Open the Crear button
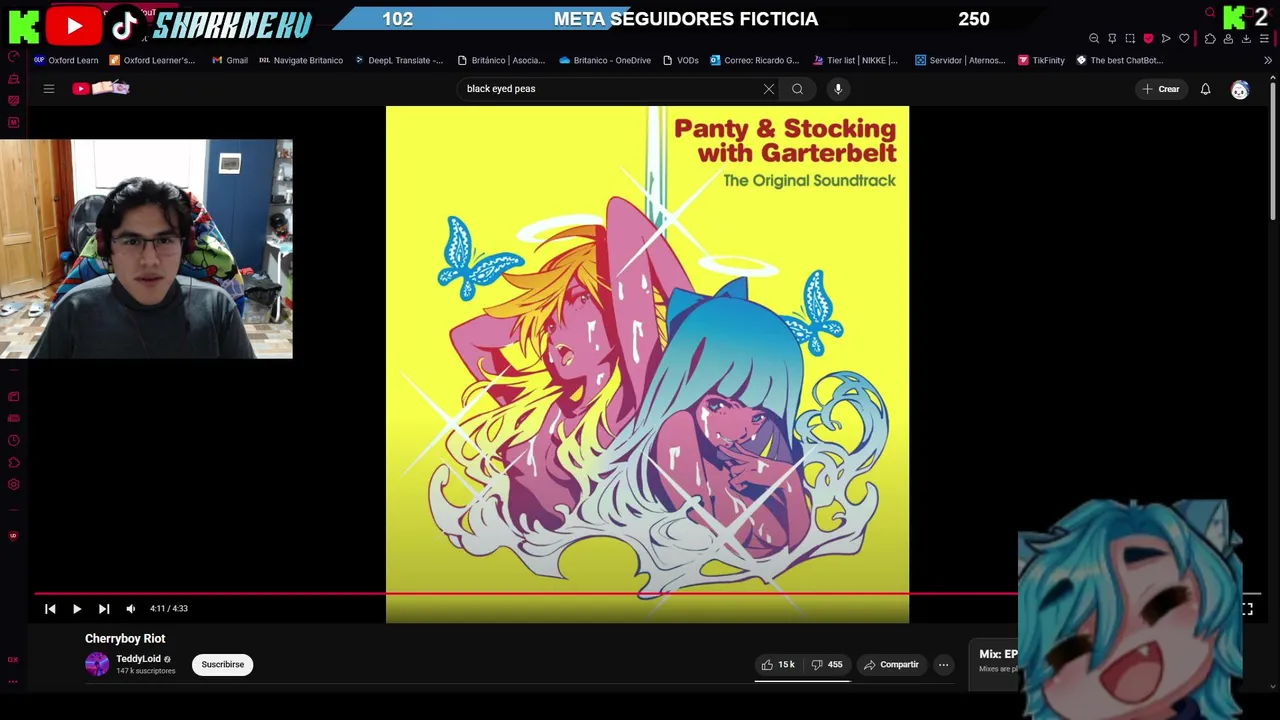 tap(1161, 89)
